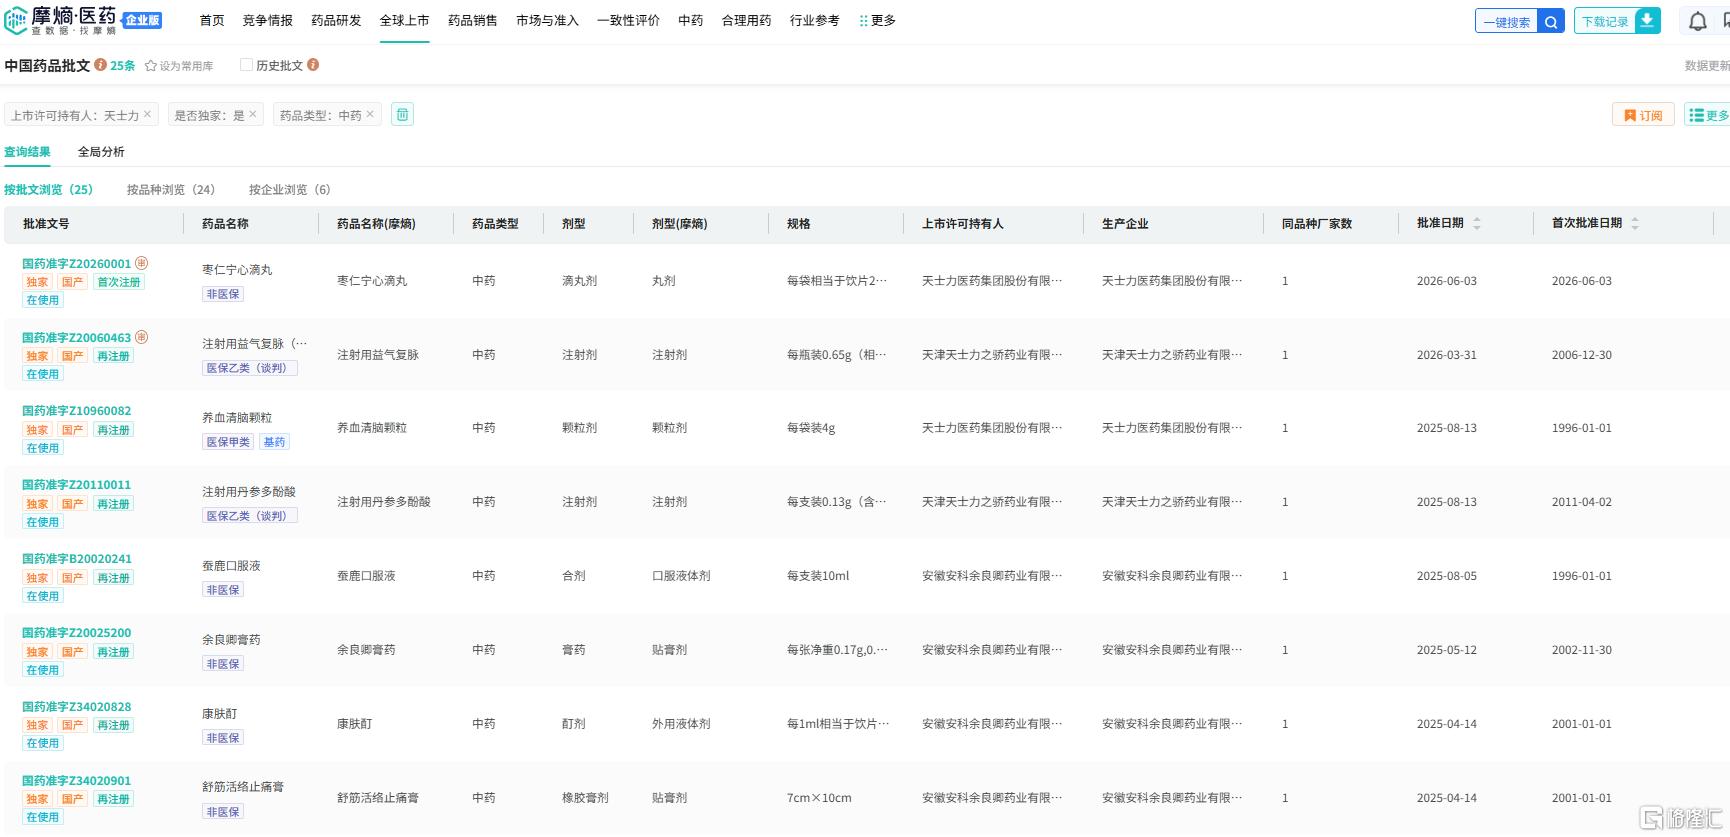1730x837 pixels.
Task: Open approval 国药准字Z34020901
Action: click(x=77, y=781)
